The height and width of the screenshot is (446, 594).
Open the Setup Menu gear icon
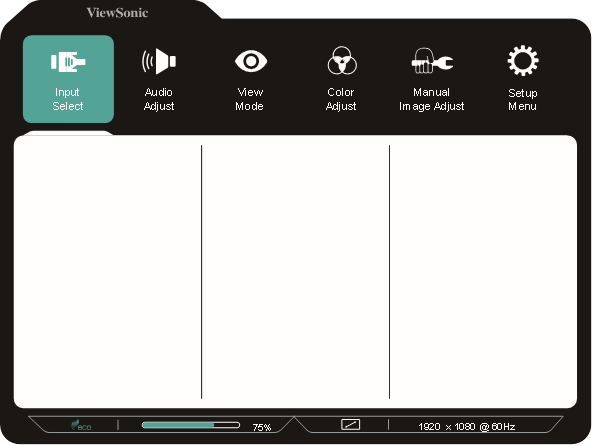523,61
